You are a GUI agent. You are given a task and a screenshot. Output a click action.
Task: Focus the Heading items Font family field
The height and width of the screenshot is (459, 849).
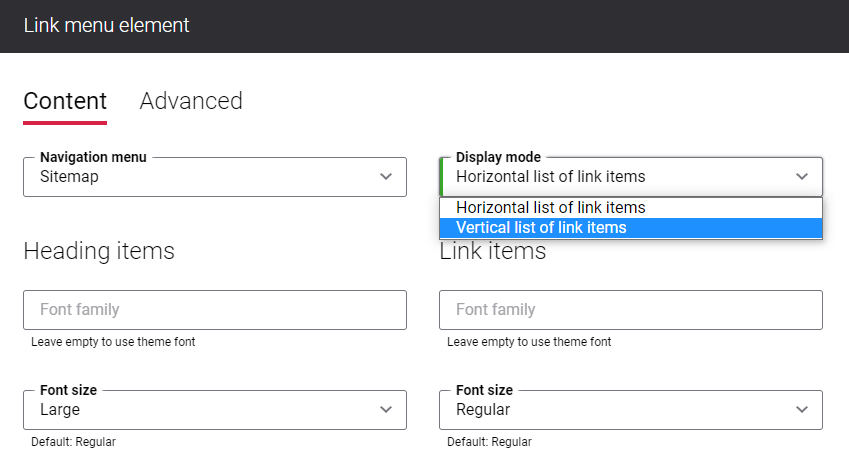coord(215,310)
